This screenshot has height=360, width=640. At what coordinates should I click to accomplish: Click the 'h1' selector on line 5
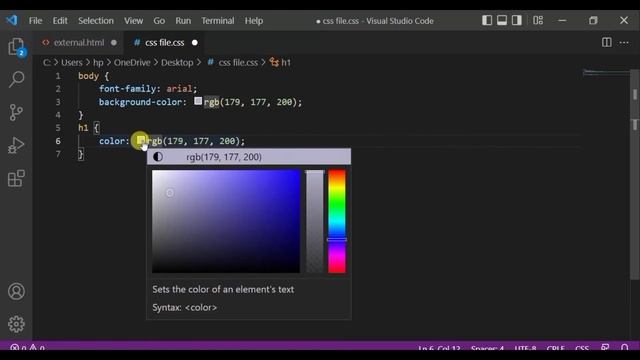(83, 128)
